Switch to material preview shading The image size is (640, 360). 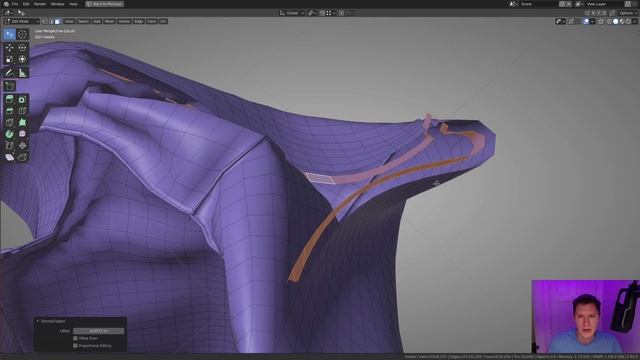click(x=622, y=21)
